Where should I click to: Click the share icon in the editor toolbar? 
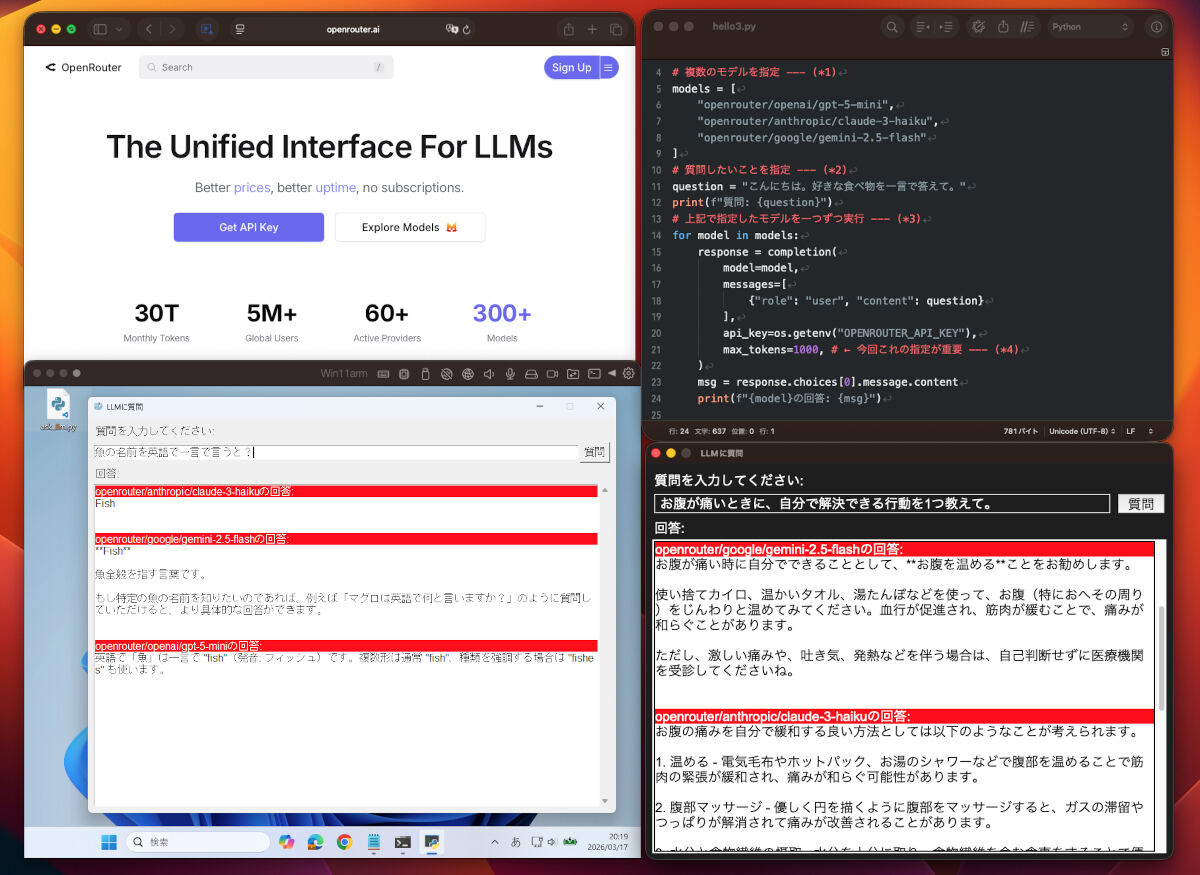tap(1003, 27)
